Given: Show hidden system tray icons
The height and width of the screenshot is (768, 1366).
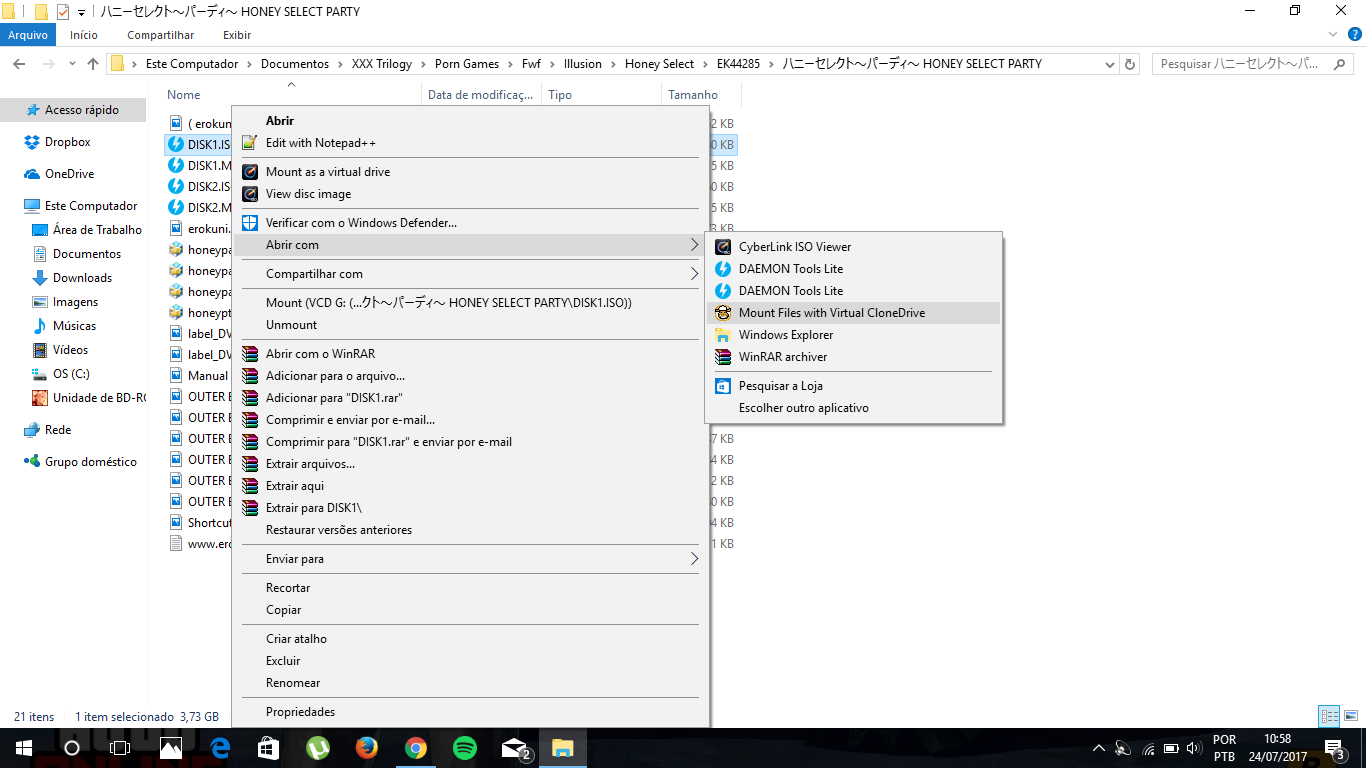Looking at the screenshot, I should [1099, 748].
